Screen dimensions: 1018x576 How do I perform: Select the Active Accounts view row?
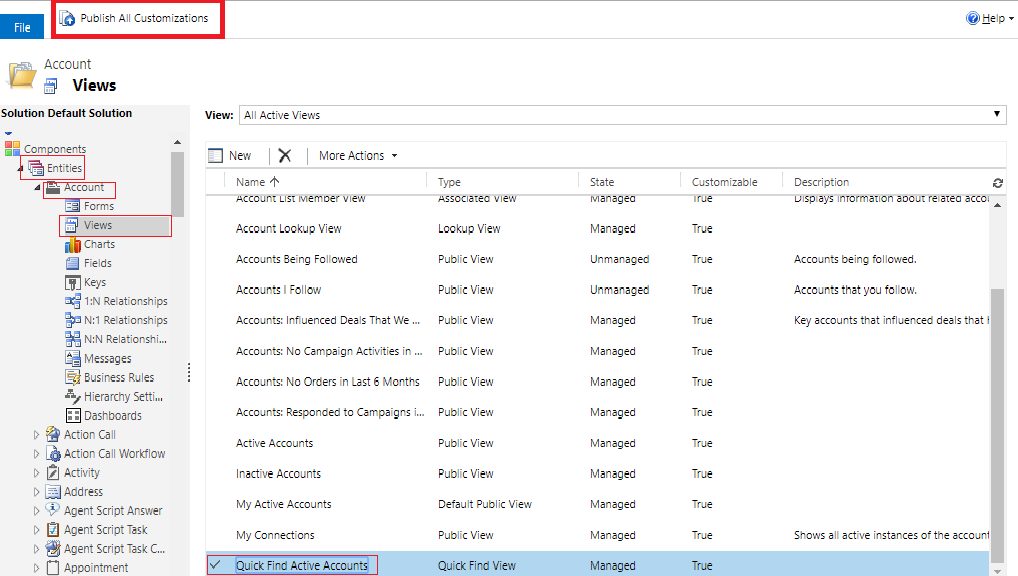tap(275, 443)
